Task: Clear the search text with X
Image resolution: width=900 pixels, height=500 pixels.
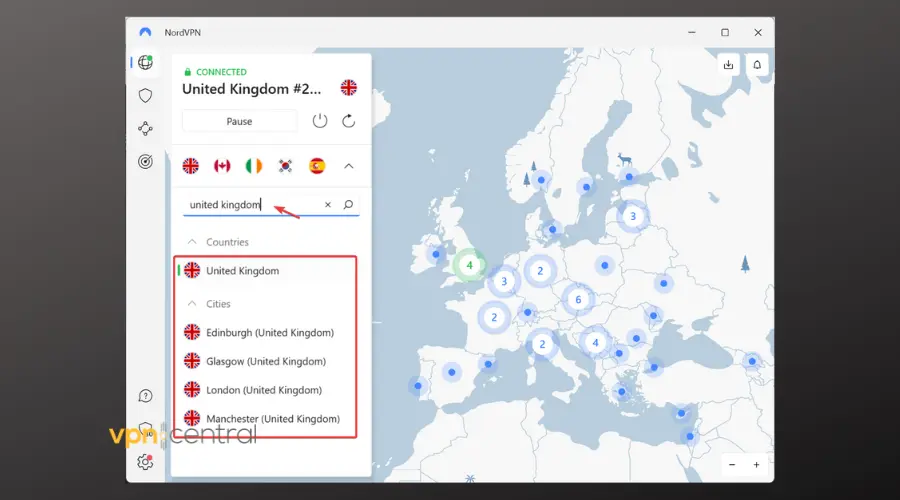Action: pyautogui.click(x=328, y=204)
